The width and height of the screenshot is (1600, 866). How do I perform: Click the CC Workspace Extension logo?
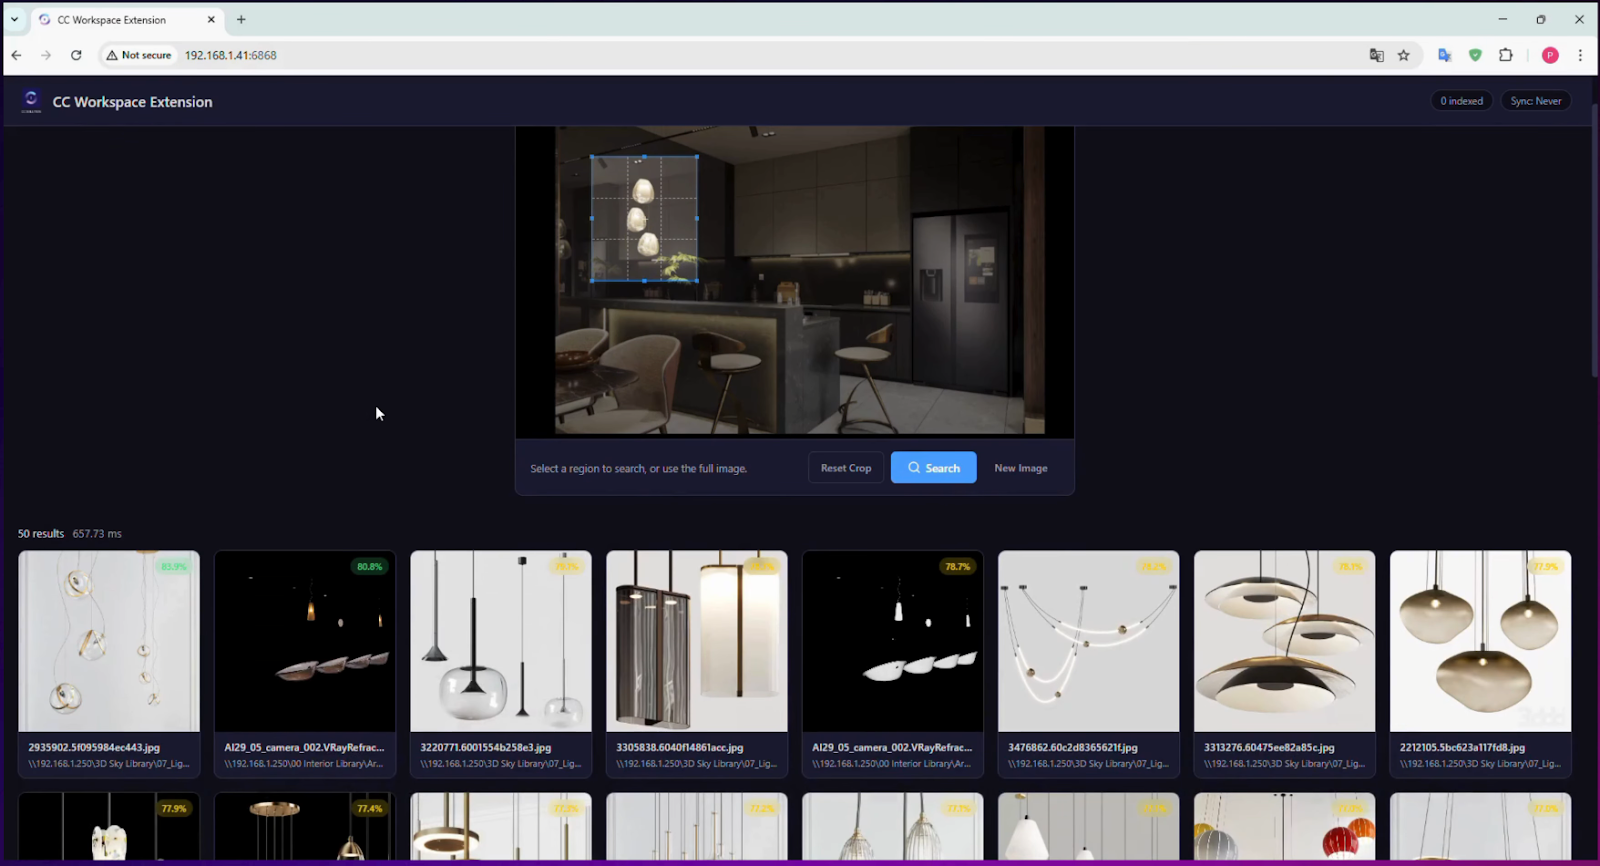(x=31, y=101)
